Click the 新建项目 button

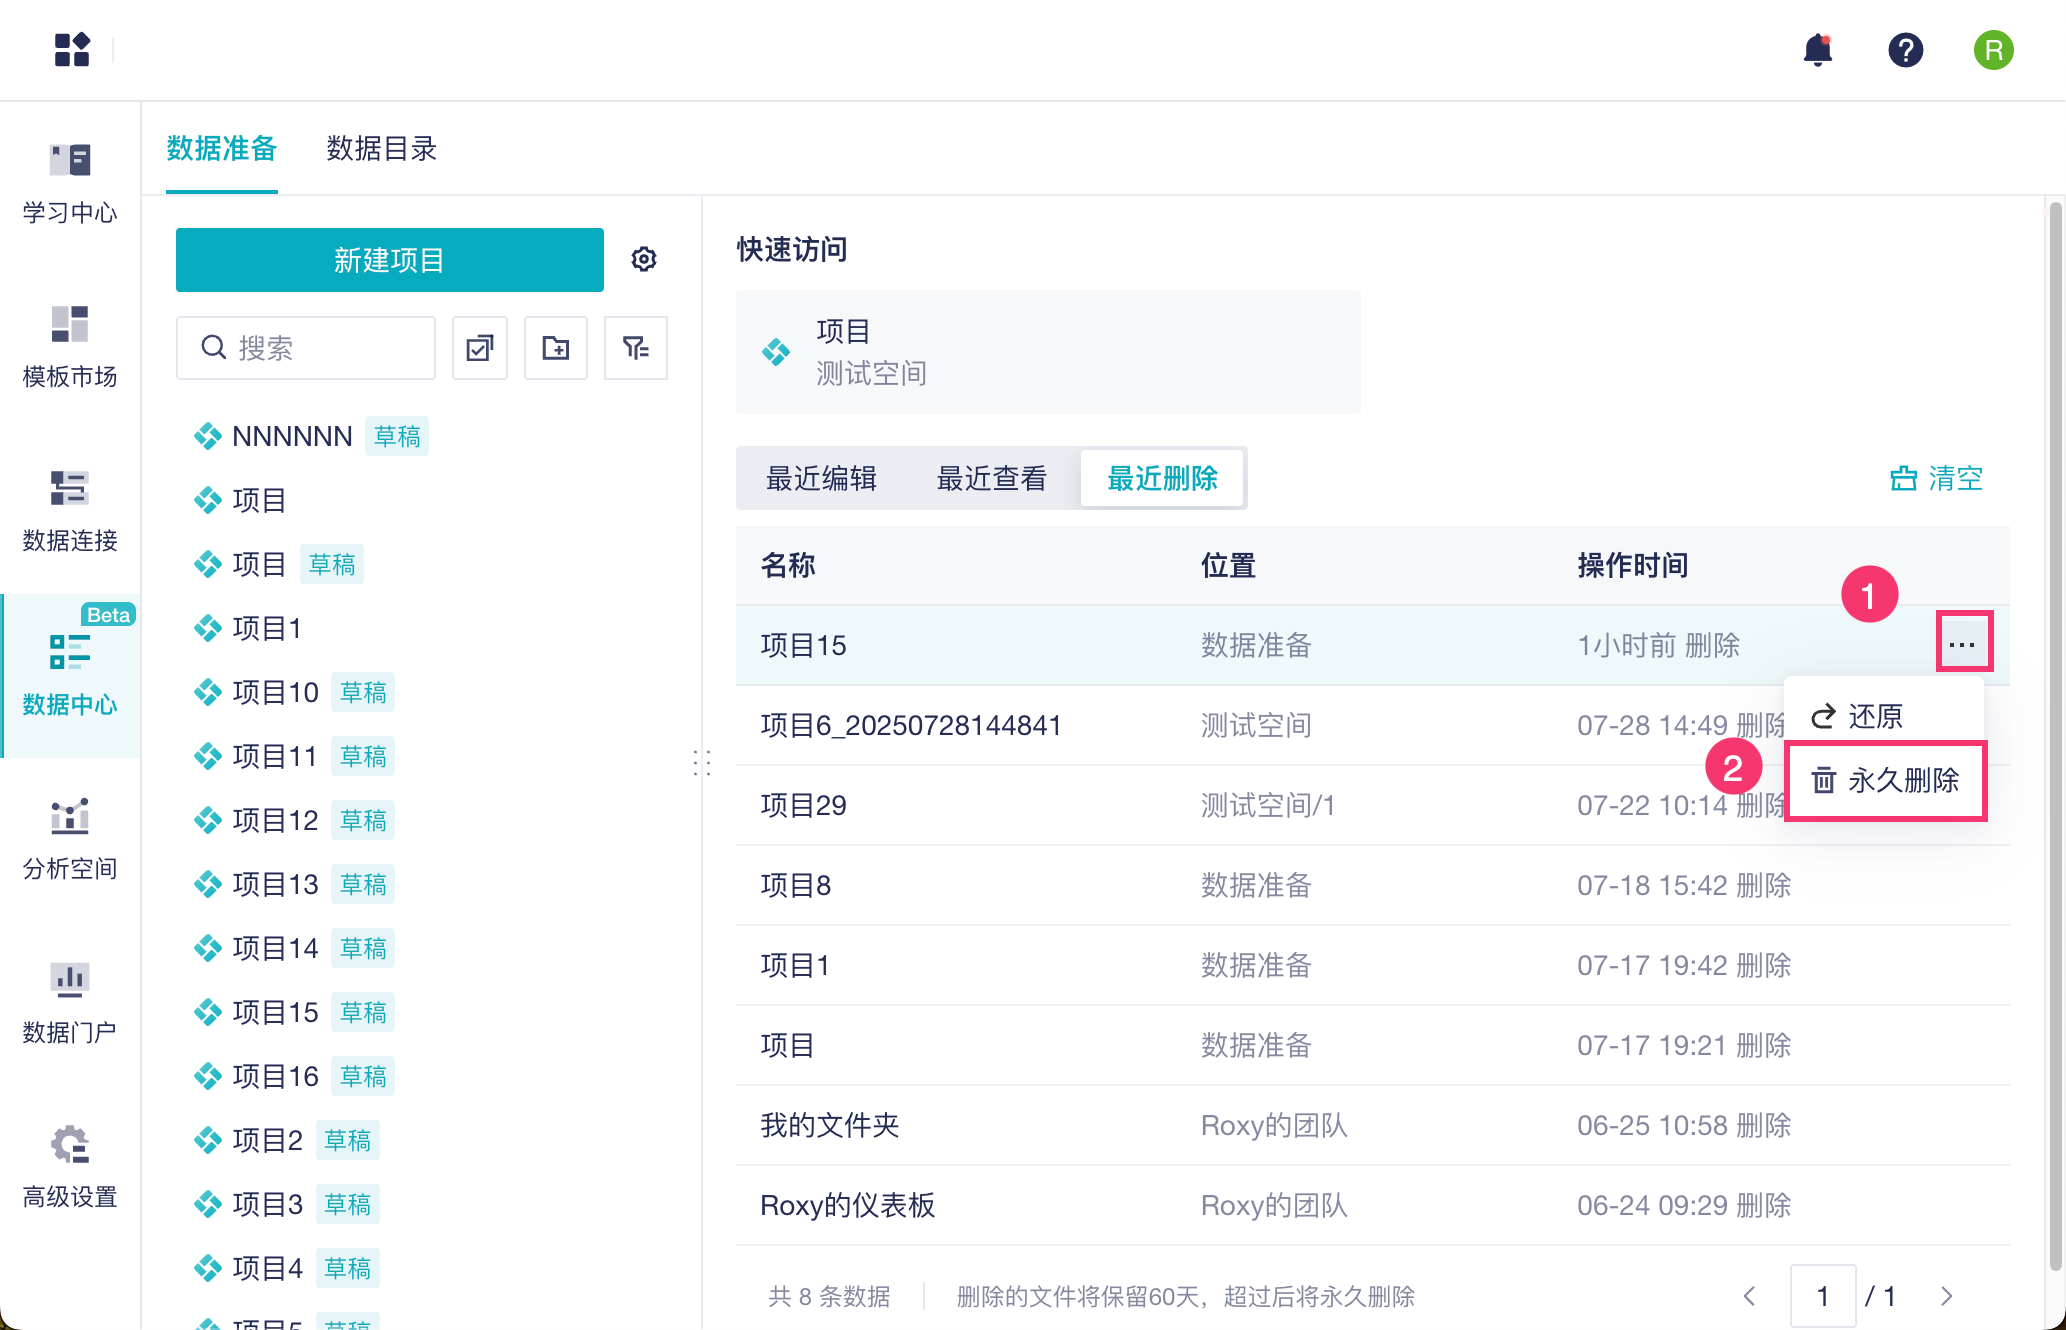tap(389, 260)
